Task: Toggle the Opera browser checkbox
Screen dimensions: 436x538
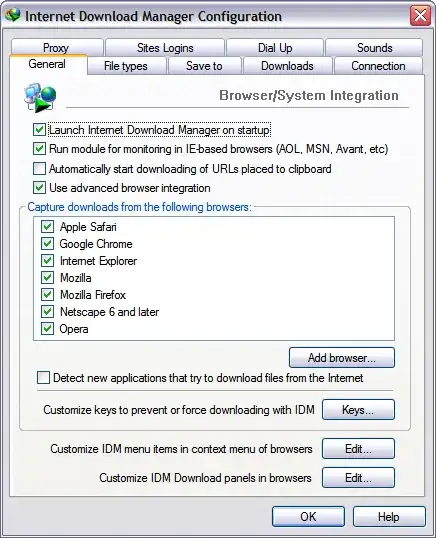Action: (47, 328)
